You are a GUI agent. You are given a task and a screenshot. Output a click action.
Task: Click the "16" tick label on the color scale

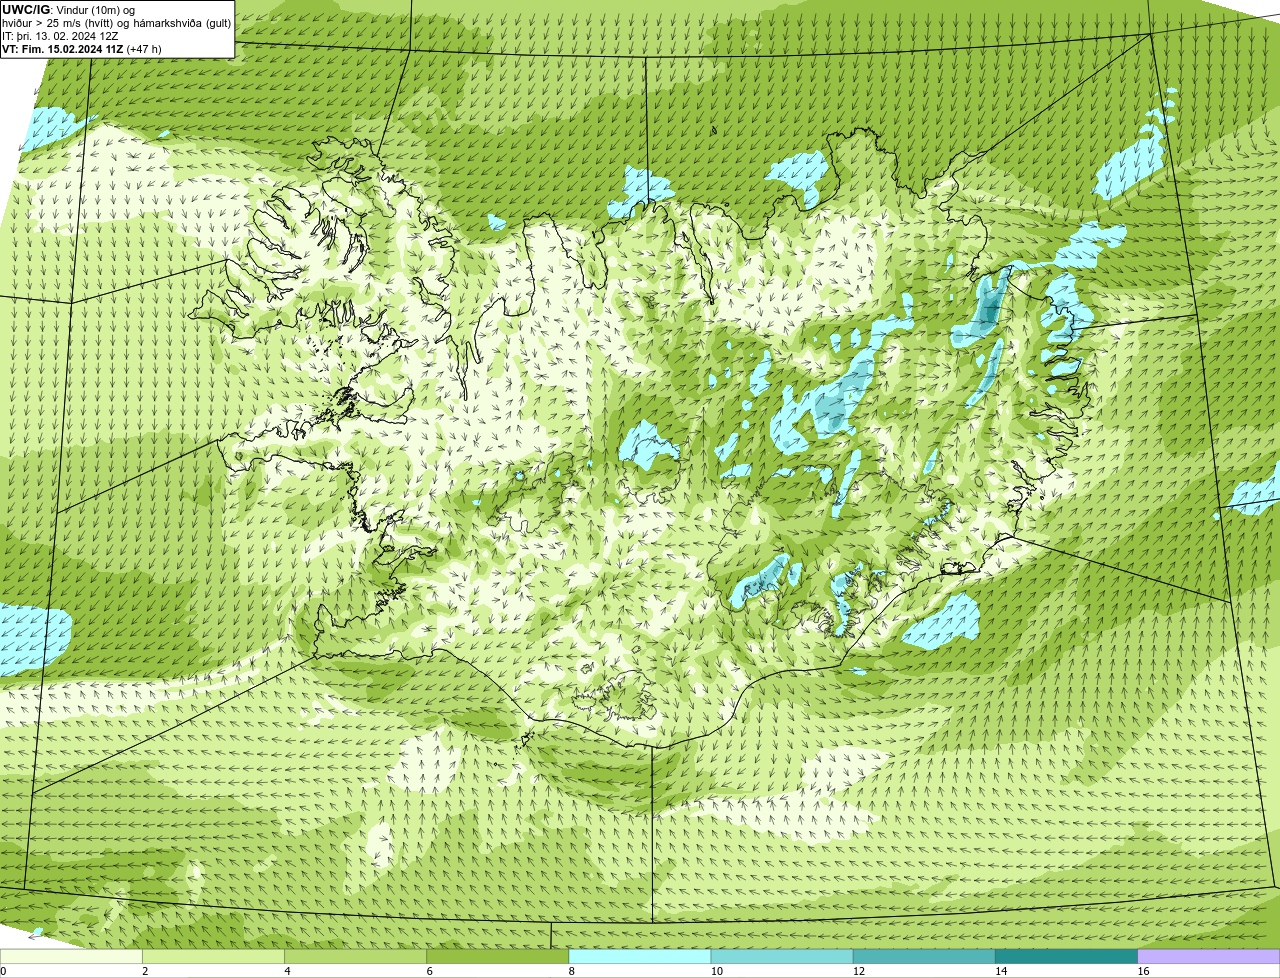pos(1143,971)
